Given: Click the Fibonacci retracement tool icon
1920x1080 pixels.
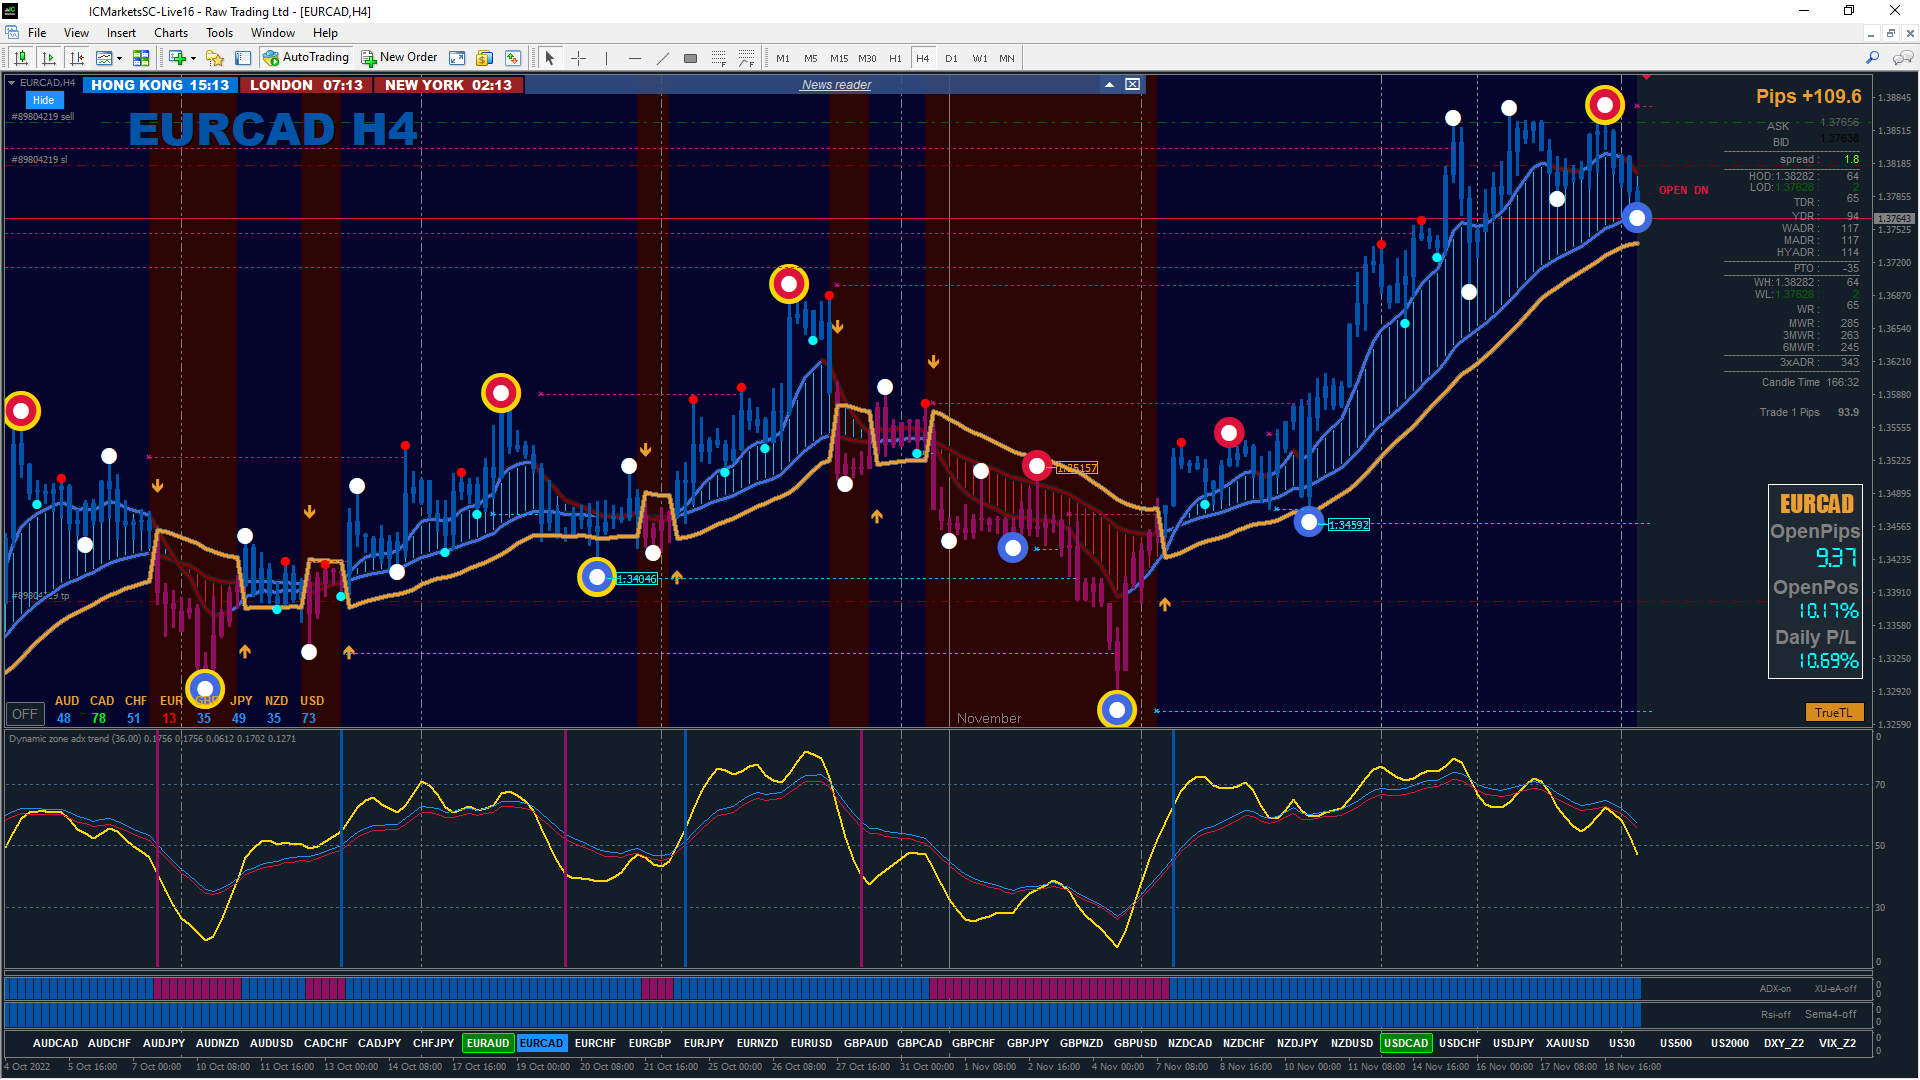Looking at the screenshot, I should [718, 58].
